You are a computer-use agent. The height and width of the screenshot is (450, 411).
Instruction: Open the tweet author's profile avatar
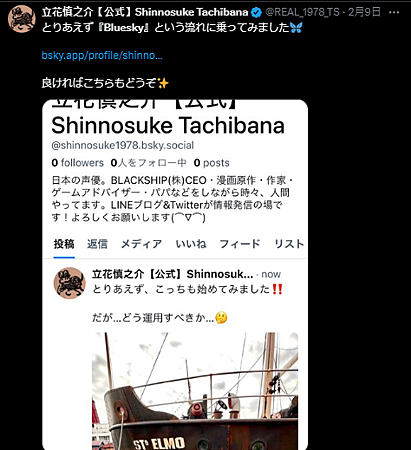click(x=22, y=19)
